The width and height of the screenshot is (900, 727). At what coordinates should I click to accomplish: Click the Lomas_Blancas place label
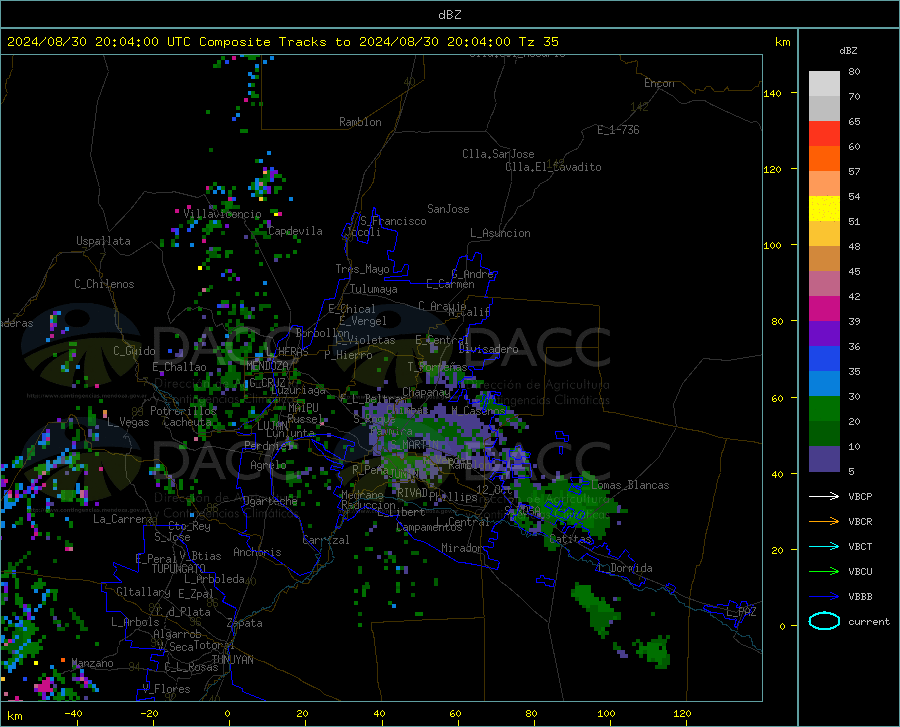(630, 485)
